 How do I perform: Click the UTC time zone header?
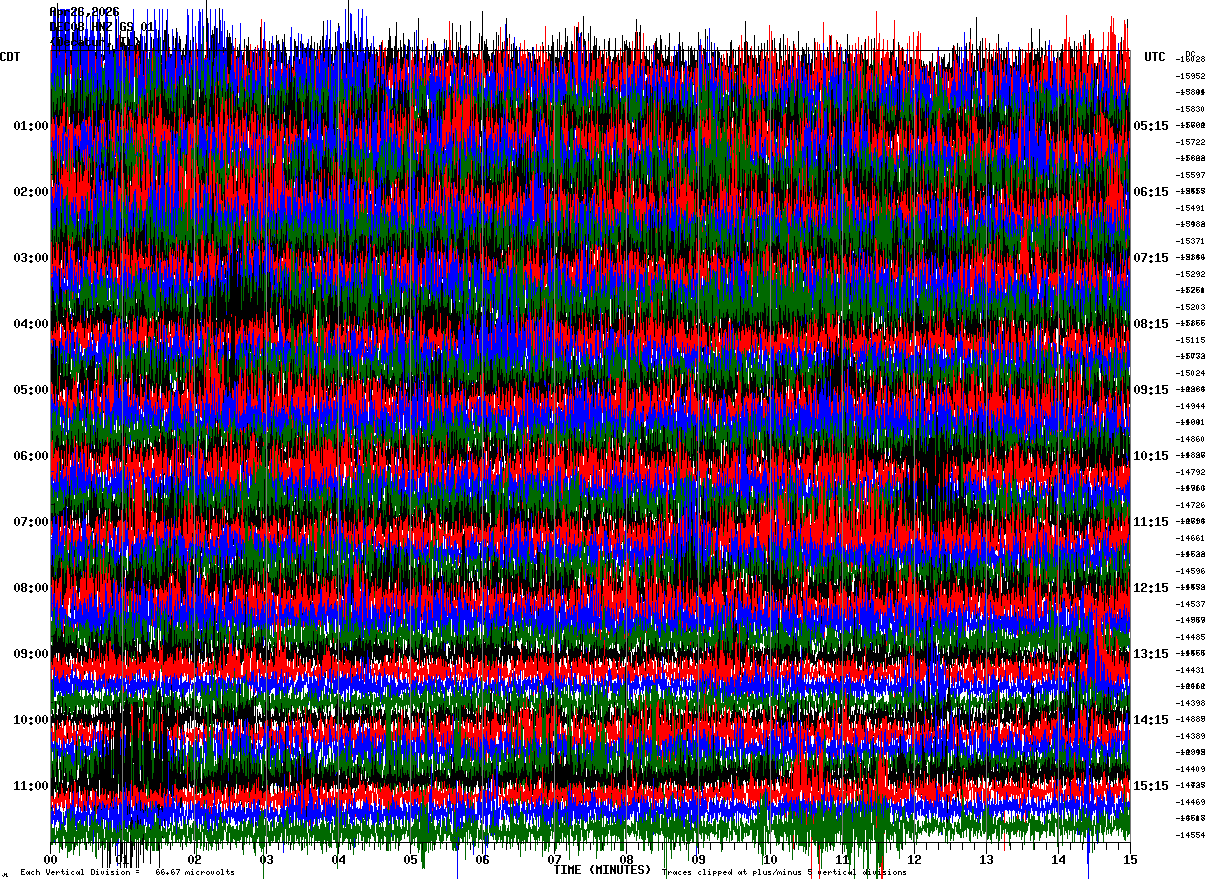pyautogui.click(x=1155, y=57)
